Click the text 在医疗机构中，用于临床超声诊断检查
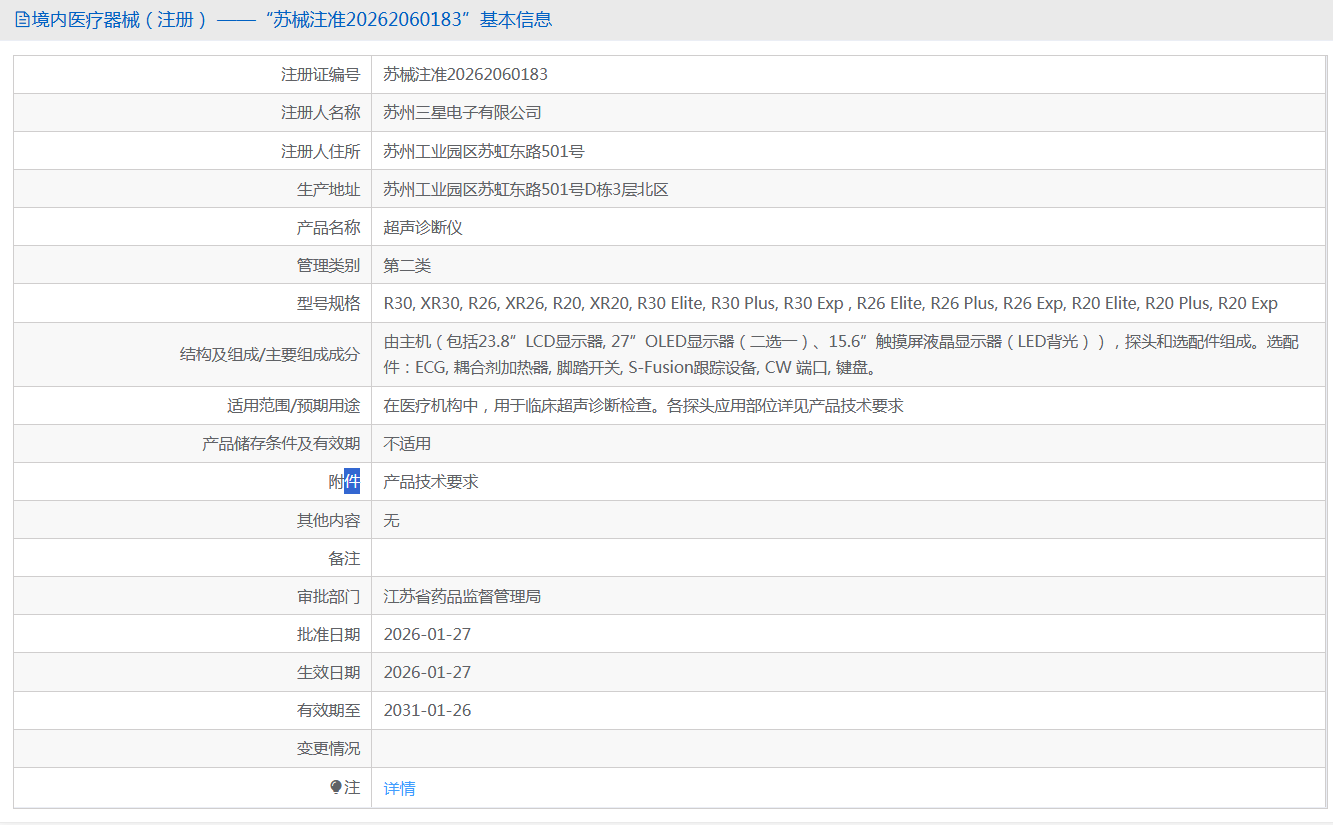1333x825 pixels. click(x=644, y=405)
